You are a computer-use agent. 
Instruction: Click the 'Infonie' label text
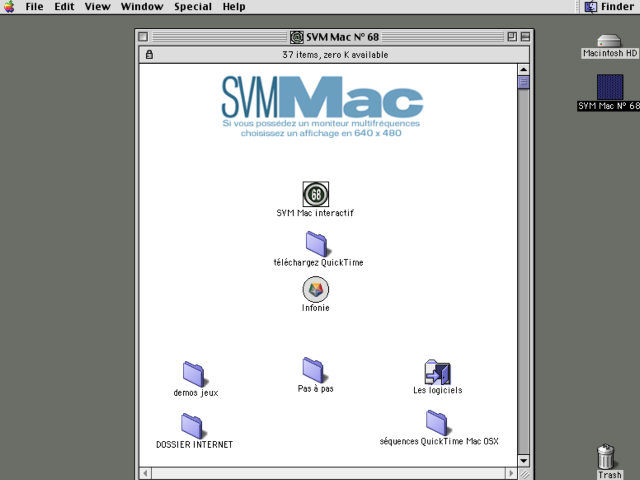[x=316, y=308]
